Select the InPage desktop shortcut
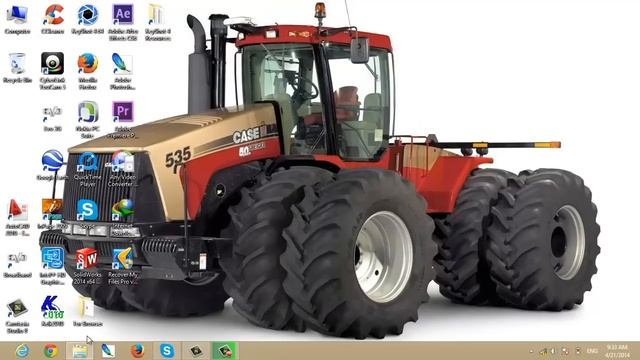The width and height of the screenshot is (640, 360). [52, 214]
